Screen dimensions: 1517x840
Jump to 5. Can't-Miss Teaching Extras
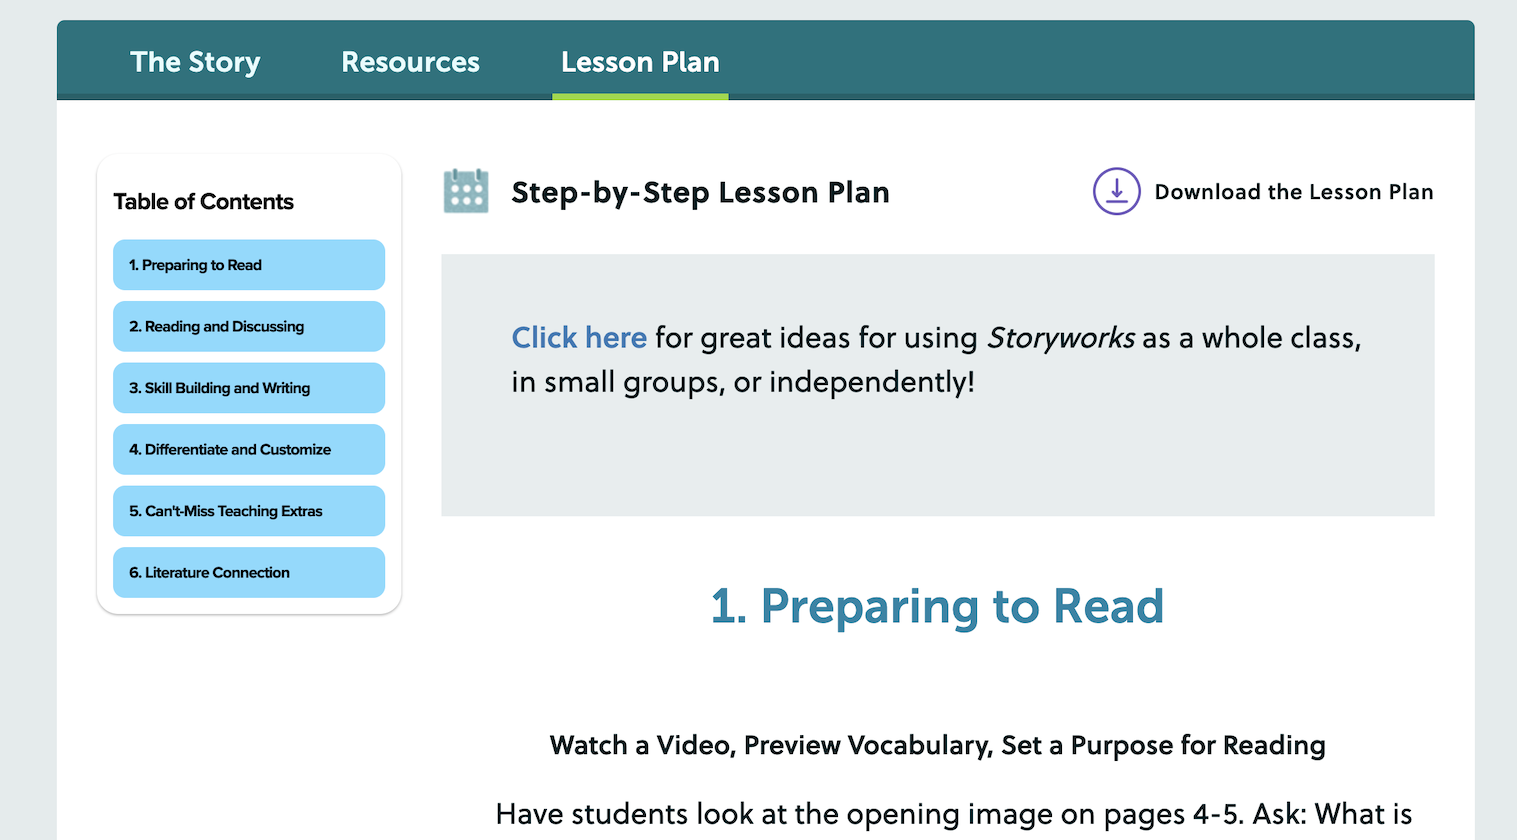(248, 511)
